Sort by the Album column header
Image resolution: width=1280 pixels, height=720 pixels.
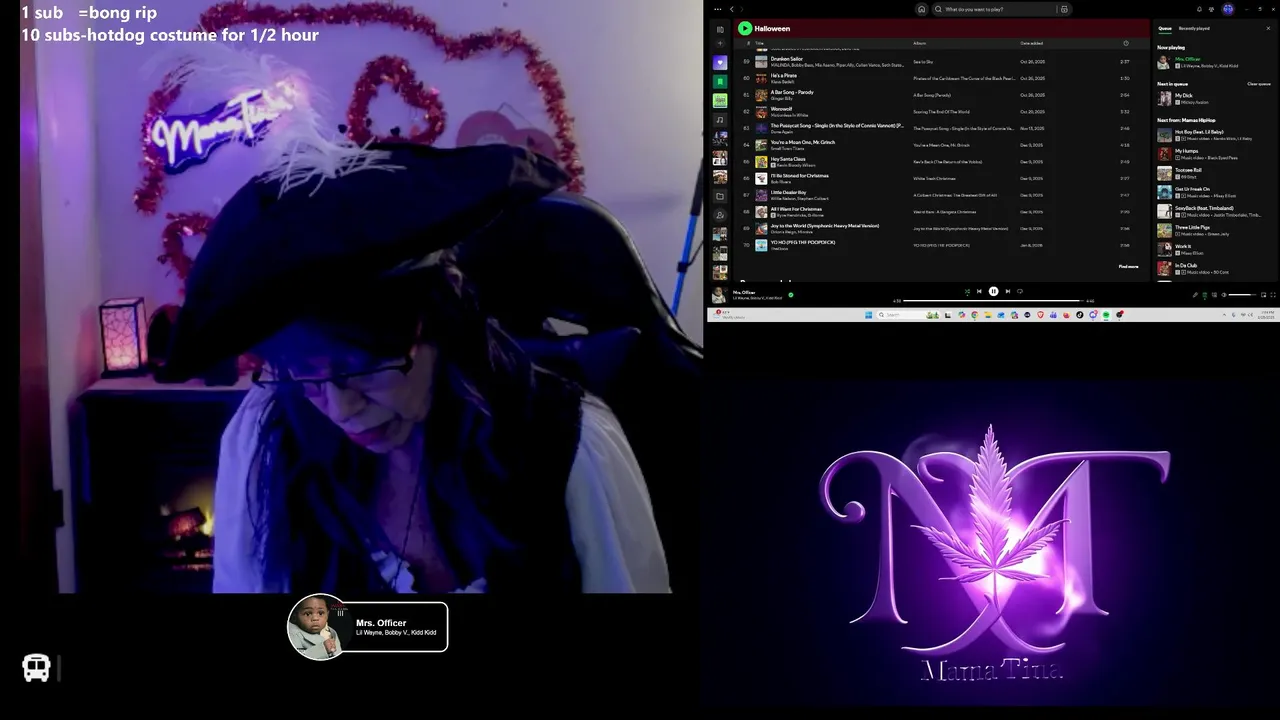919,43
